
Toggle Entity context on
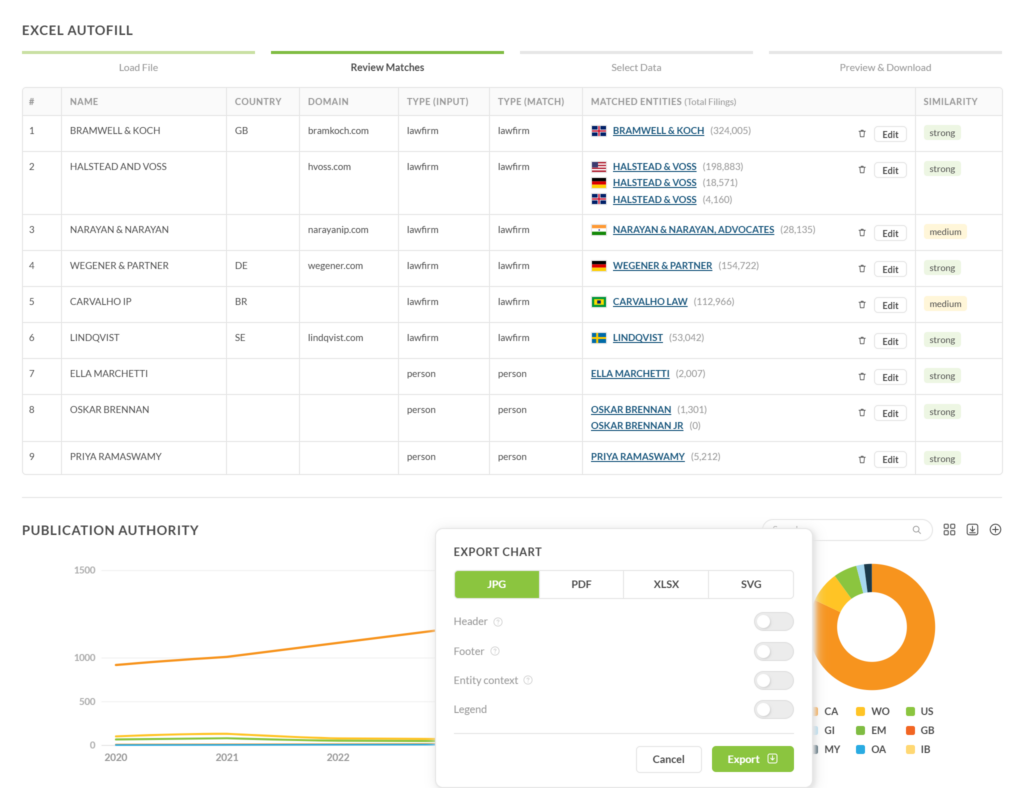(773, 680)
